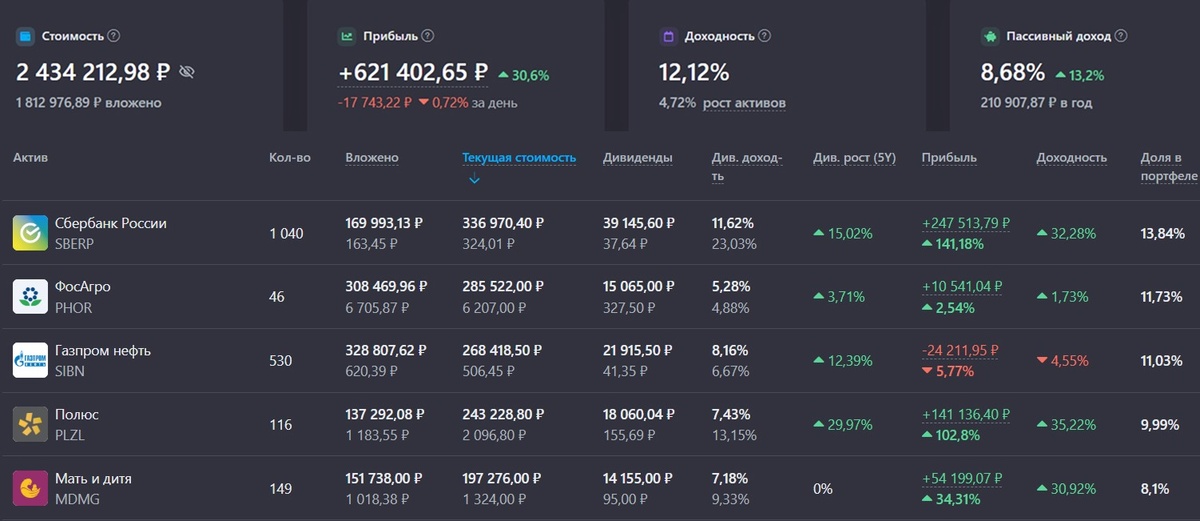Sort table by Прибыль column
Image resolution: width=1200 pixels, height=521 pixels.
click(949, 158)
